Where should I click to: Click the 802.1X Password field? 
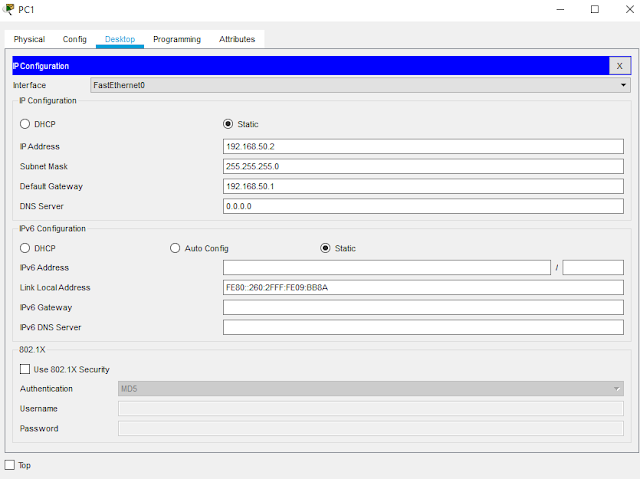pos(371,428)
